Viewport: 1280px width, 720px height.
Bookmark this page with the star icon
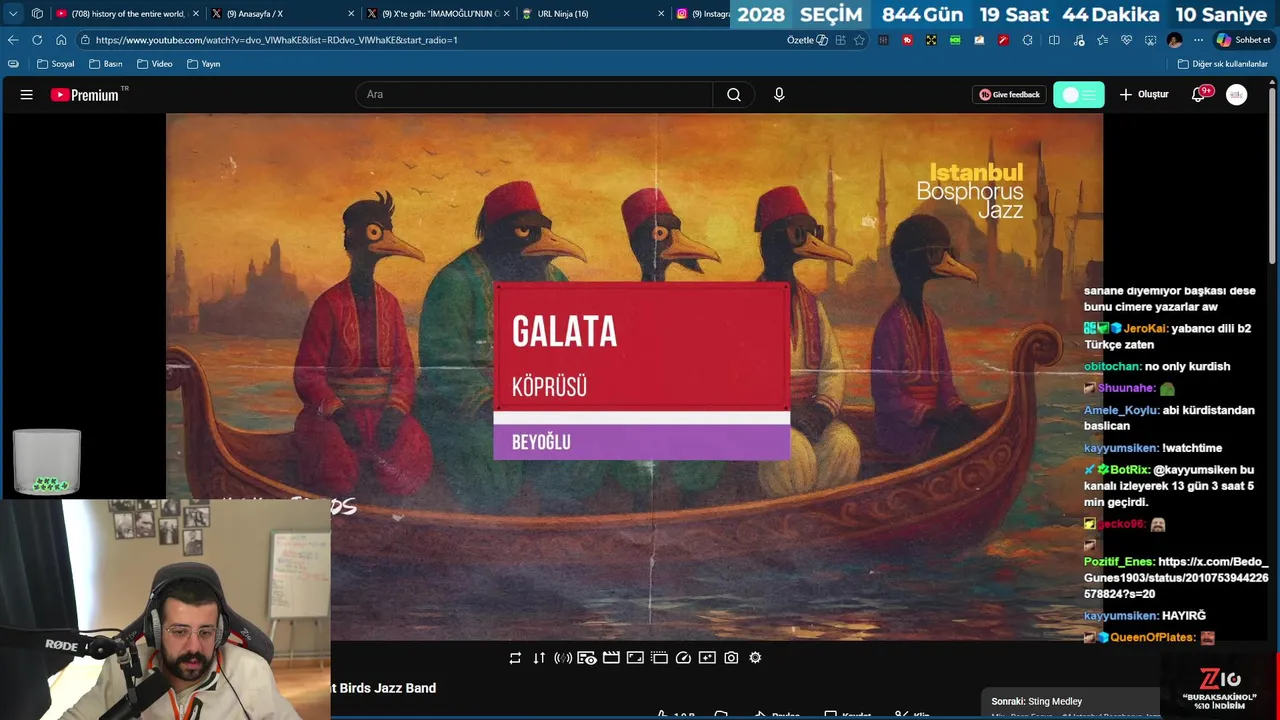pyautogui.click(x=859, y=40)
